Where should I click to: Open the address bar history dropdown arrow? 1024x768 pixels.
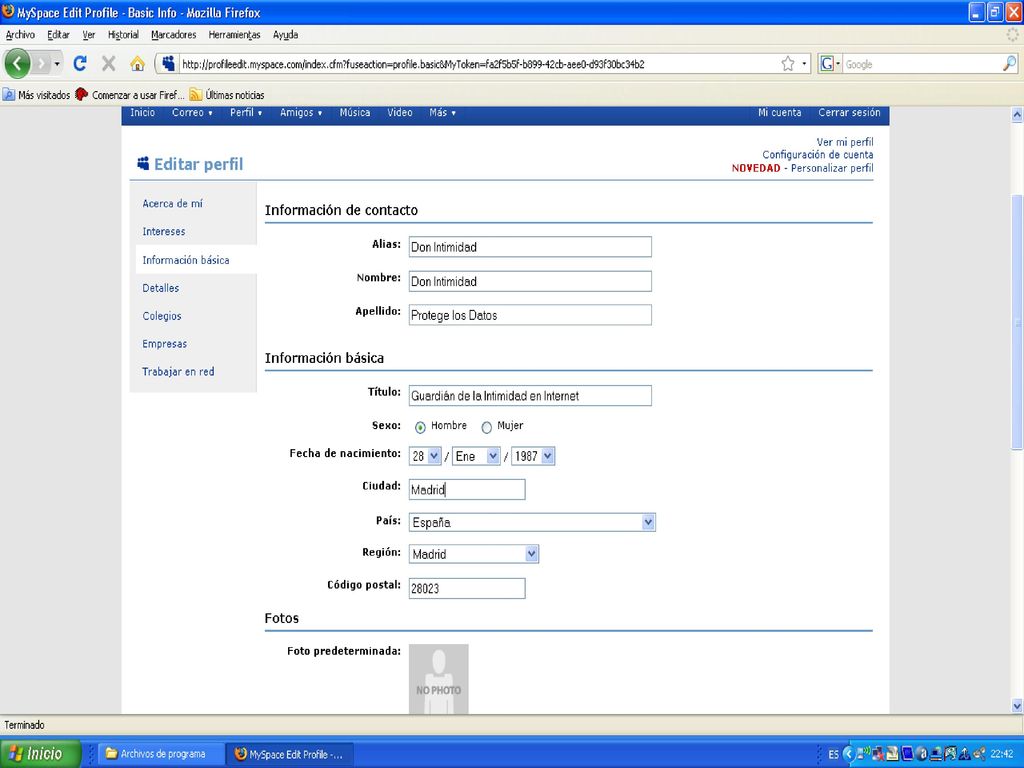click(805, 63)
